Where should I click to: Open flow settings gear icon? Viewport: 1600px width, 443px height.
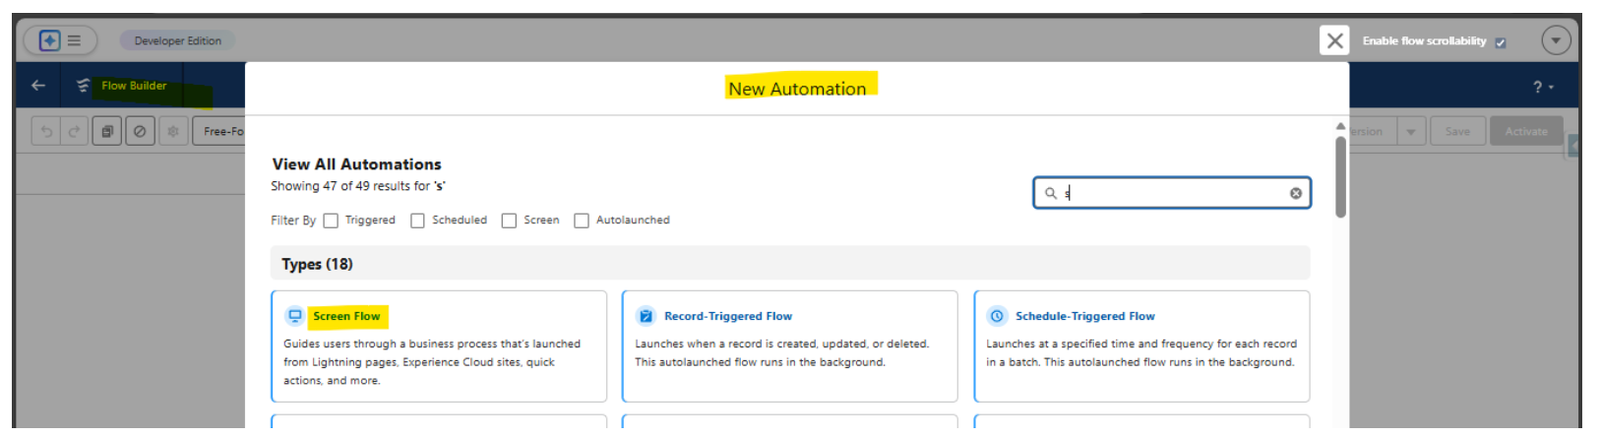(x=173, y=131)
